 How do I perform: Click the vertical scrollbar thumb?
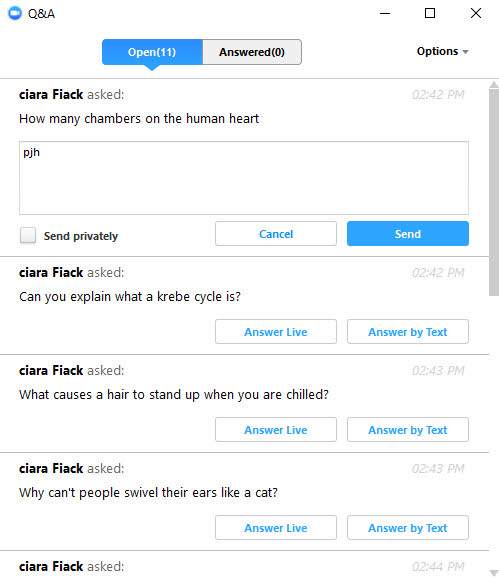(x=494, y=192)
